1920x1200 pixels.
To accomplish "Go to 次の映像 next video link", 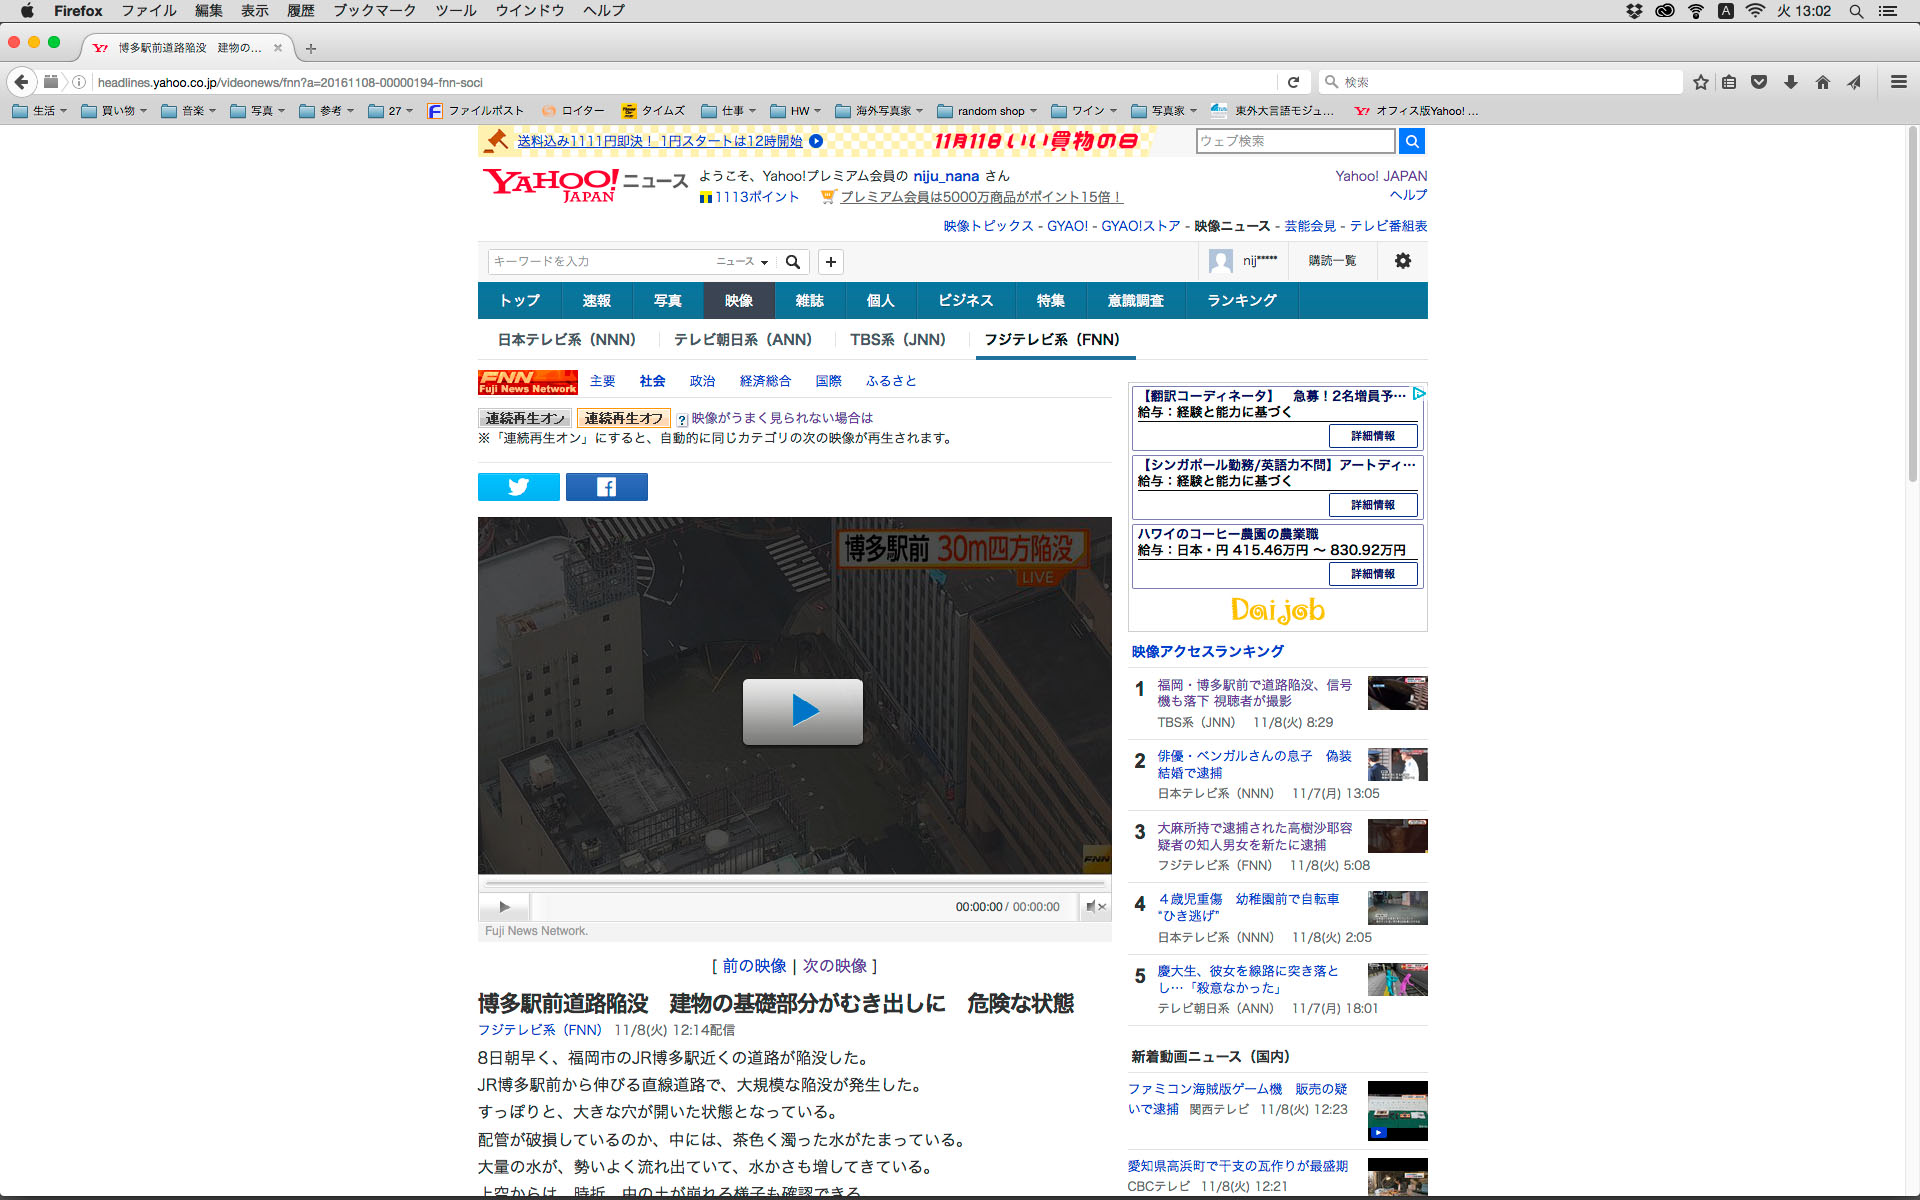I will [x=834, y=966].
